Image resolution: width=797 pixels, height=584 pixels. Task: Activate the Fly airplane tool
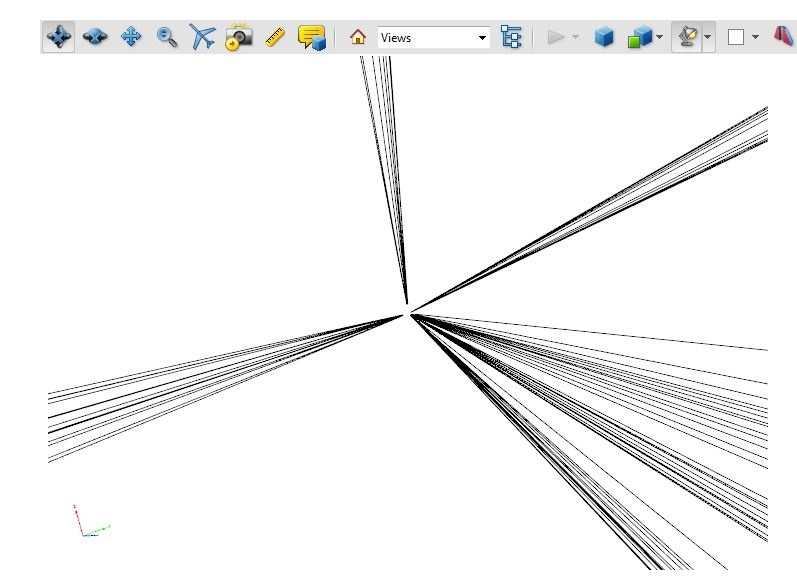(x=202, y=37)
